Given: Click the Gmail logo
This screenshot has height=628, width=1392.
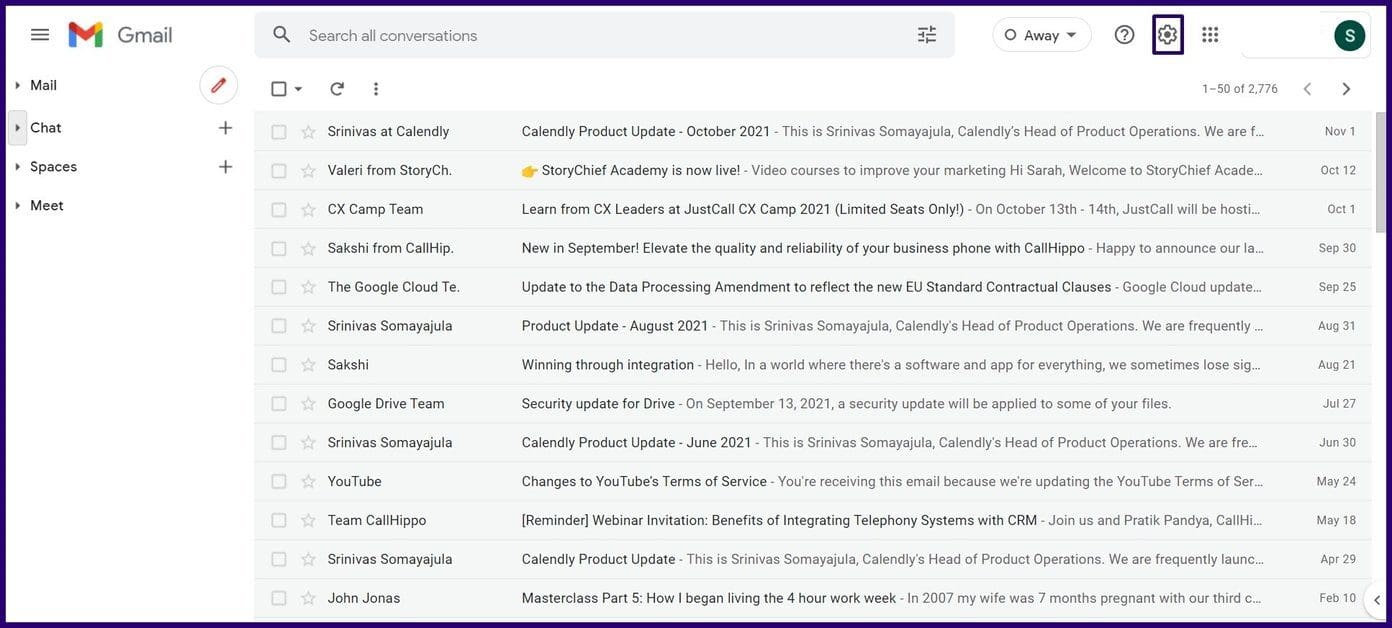Looking at the screenshot, I should coord(120,35).
